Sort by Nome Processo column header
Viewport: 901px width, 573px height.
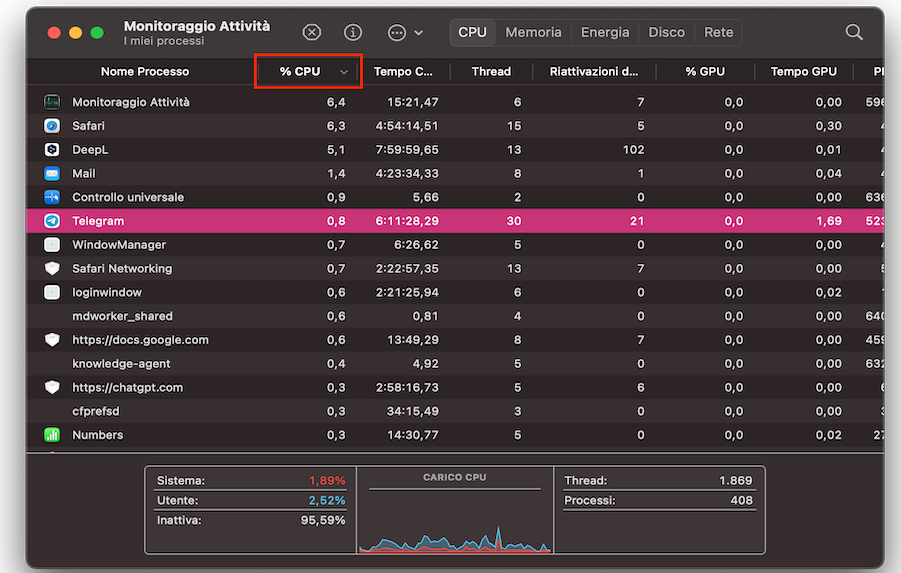pos(145,72)
